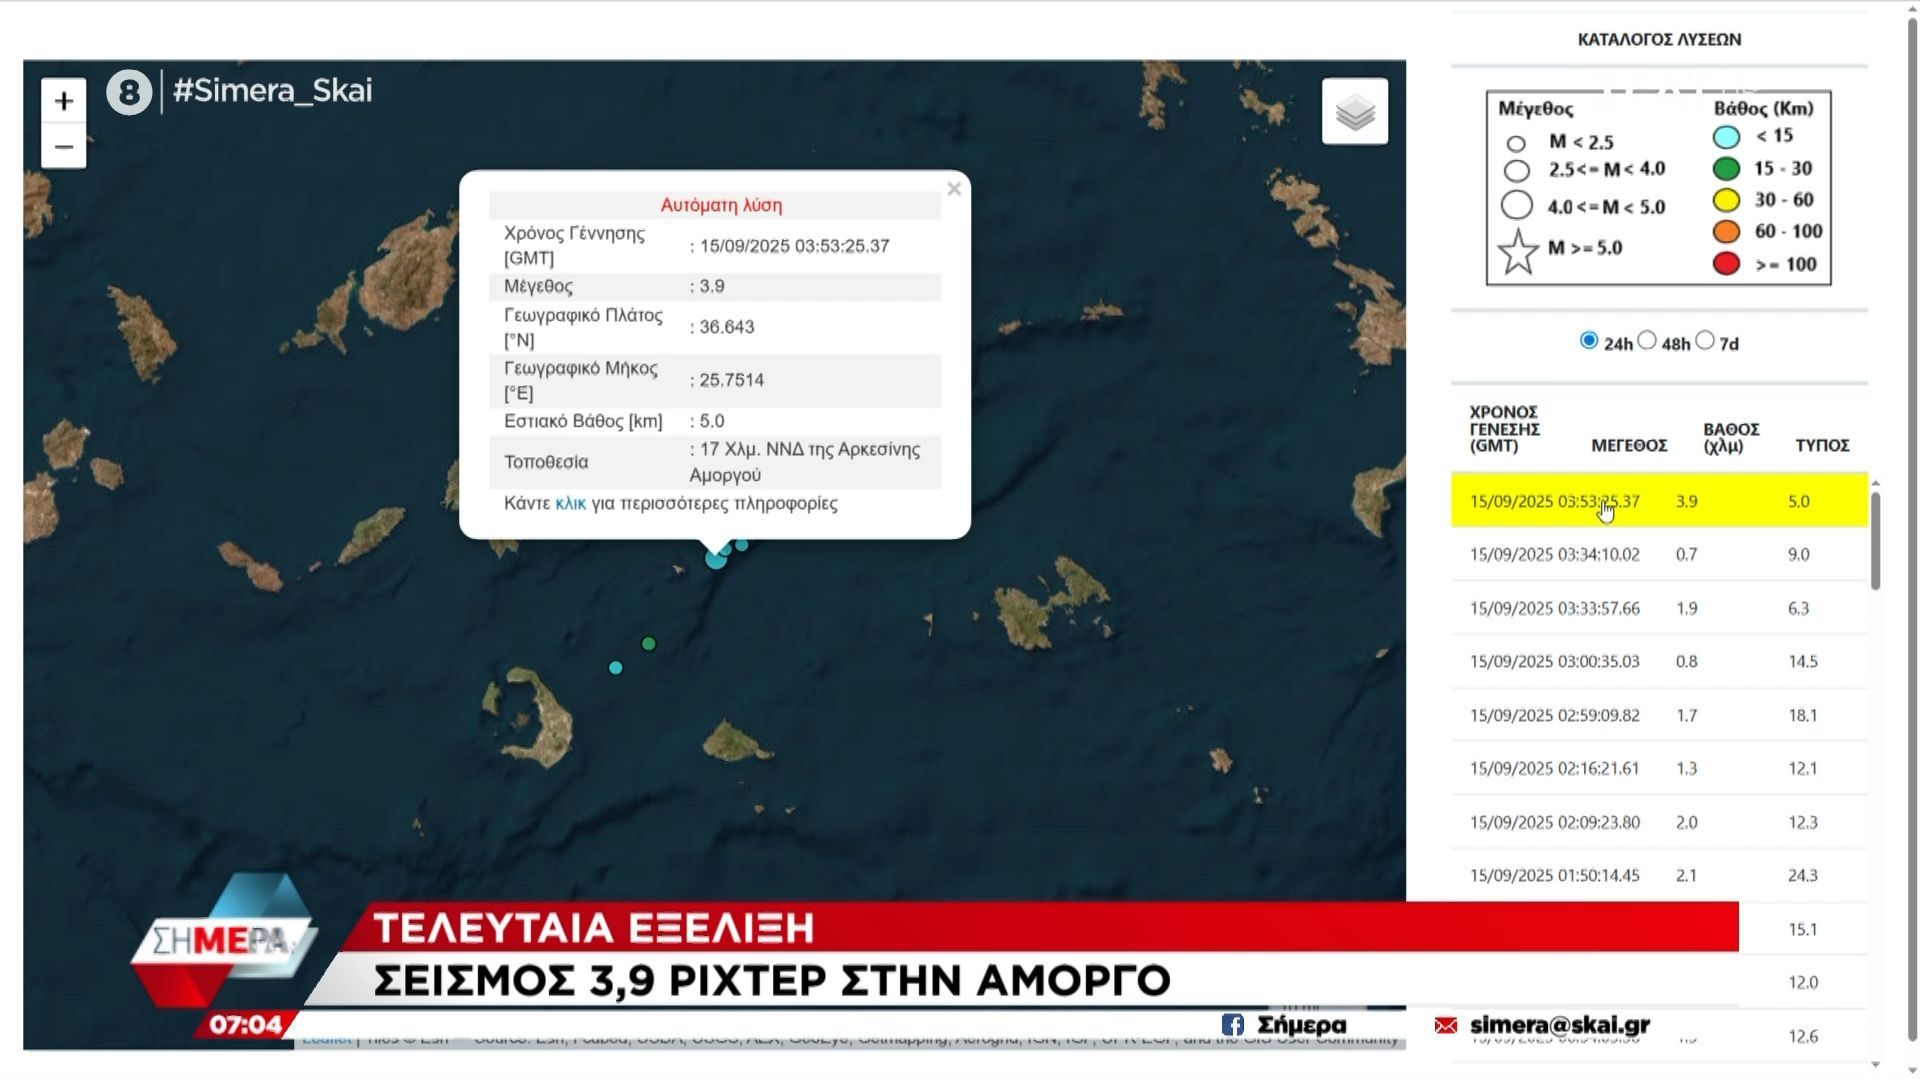Screen dimensions: 1920x1080
Task: Open the map layers selector
Action: tap(1354, 112)
